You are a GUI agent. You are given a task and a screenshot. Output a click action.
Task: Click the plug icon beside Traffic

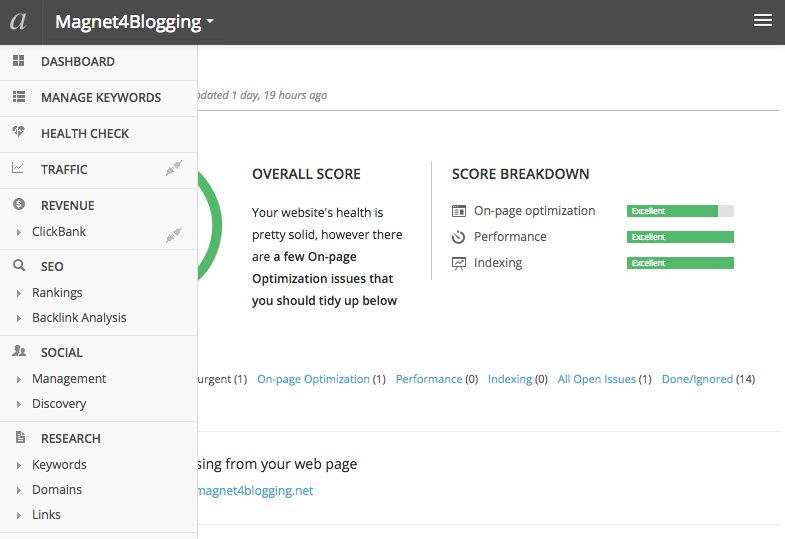(x=174, y=168)
